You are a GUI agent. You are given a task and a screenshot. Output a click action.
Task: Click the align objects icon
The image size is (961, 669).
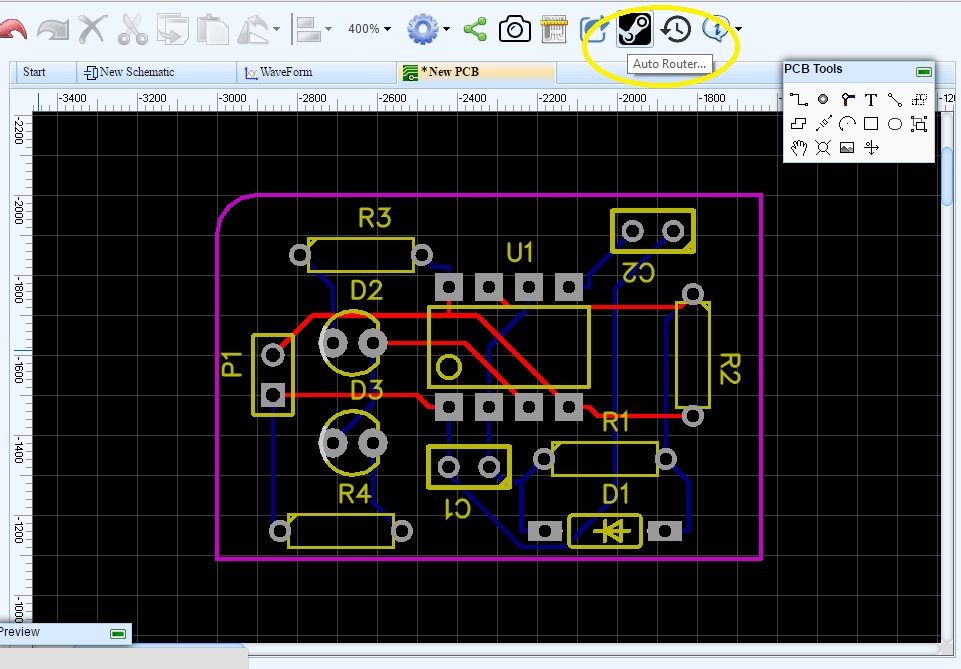309,29
